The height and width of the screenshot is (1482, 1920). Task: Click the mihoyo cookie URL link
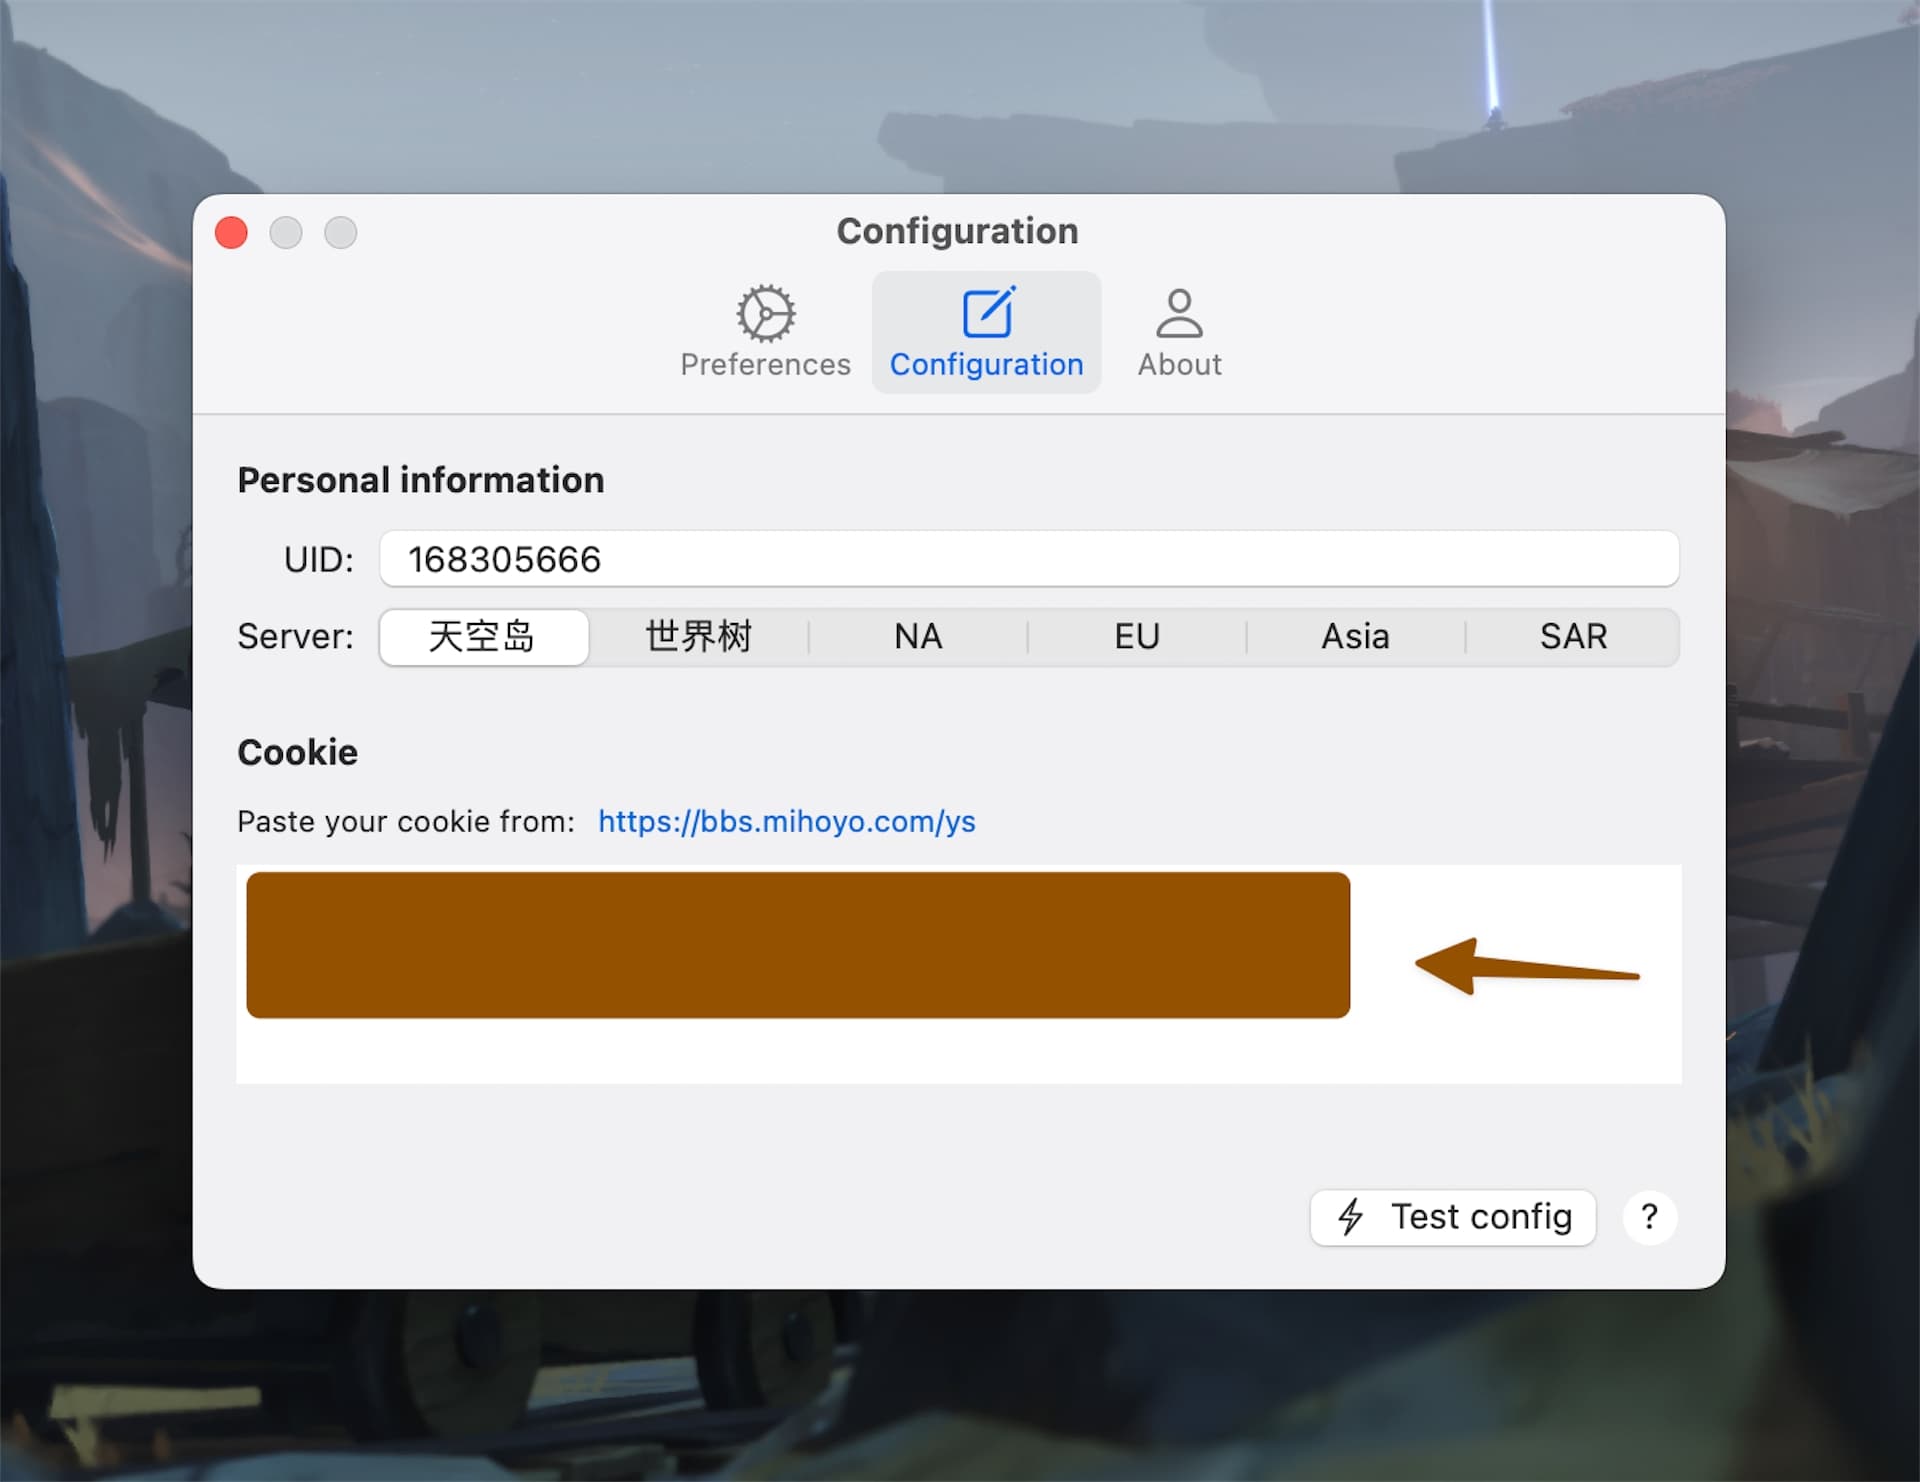pyautogui.click(x=786, y=820)
